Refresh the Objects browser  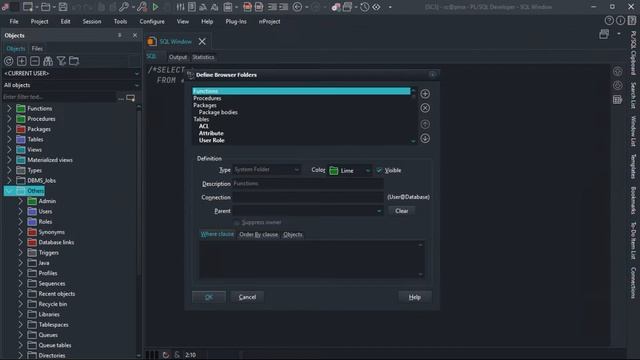(9, 61)
